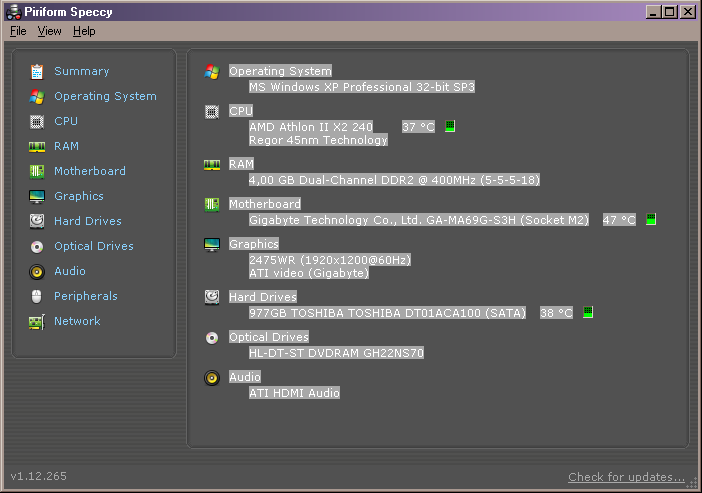Click the Peripherals mouse icon in sidebar

coord(37,296)
